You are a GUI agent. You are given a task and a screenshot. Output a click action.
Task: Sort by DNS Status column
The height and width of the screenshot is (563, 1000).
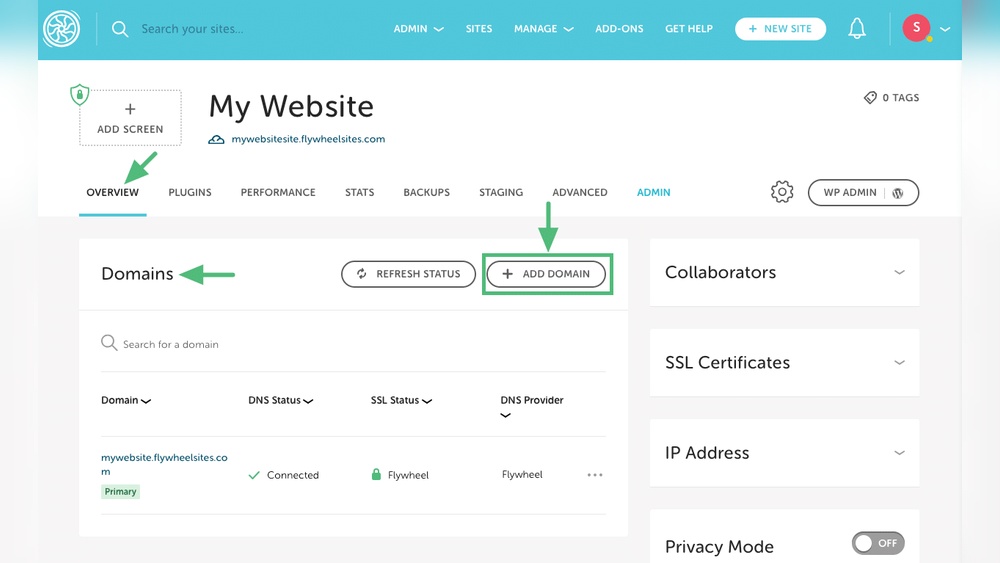pyautogui.click(x=281, y=400)
